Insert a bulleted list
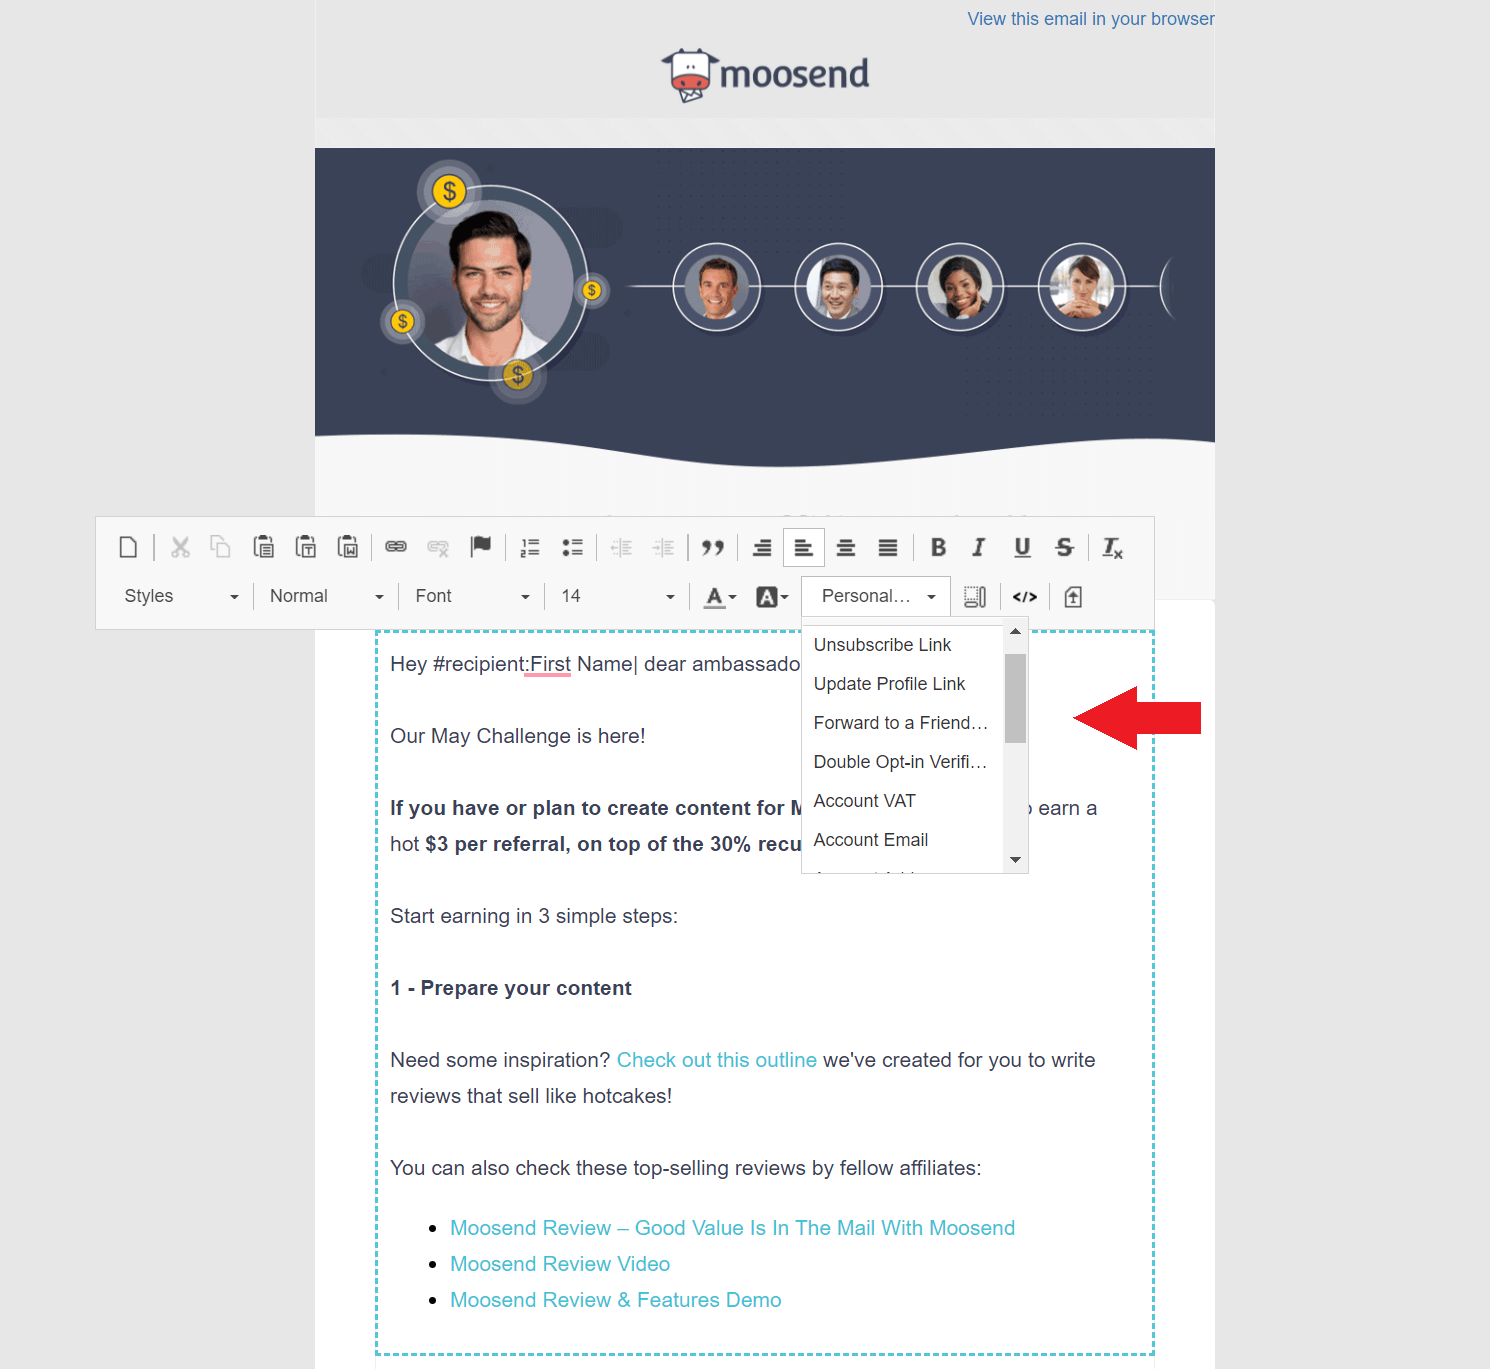Screen dimensions: 1490x1369 572,547
